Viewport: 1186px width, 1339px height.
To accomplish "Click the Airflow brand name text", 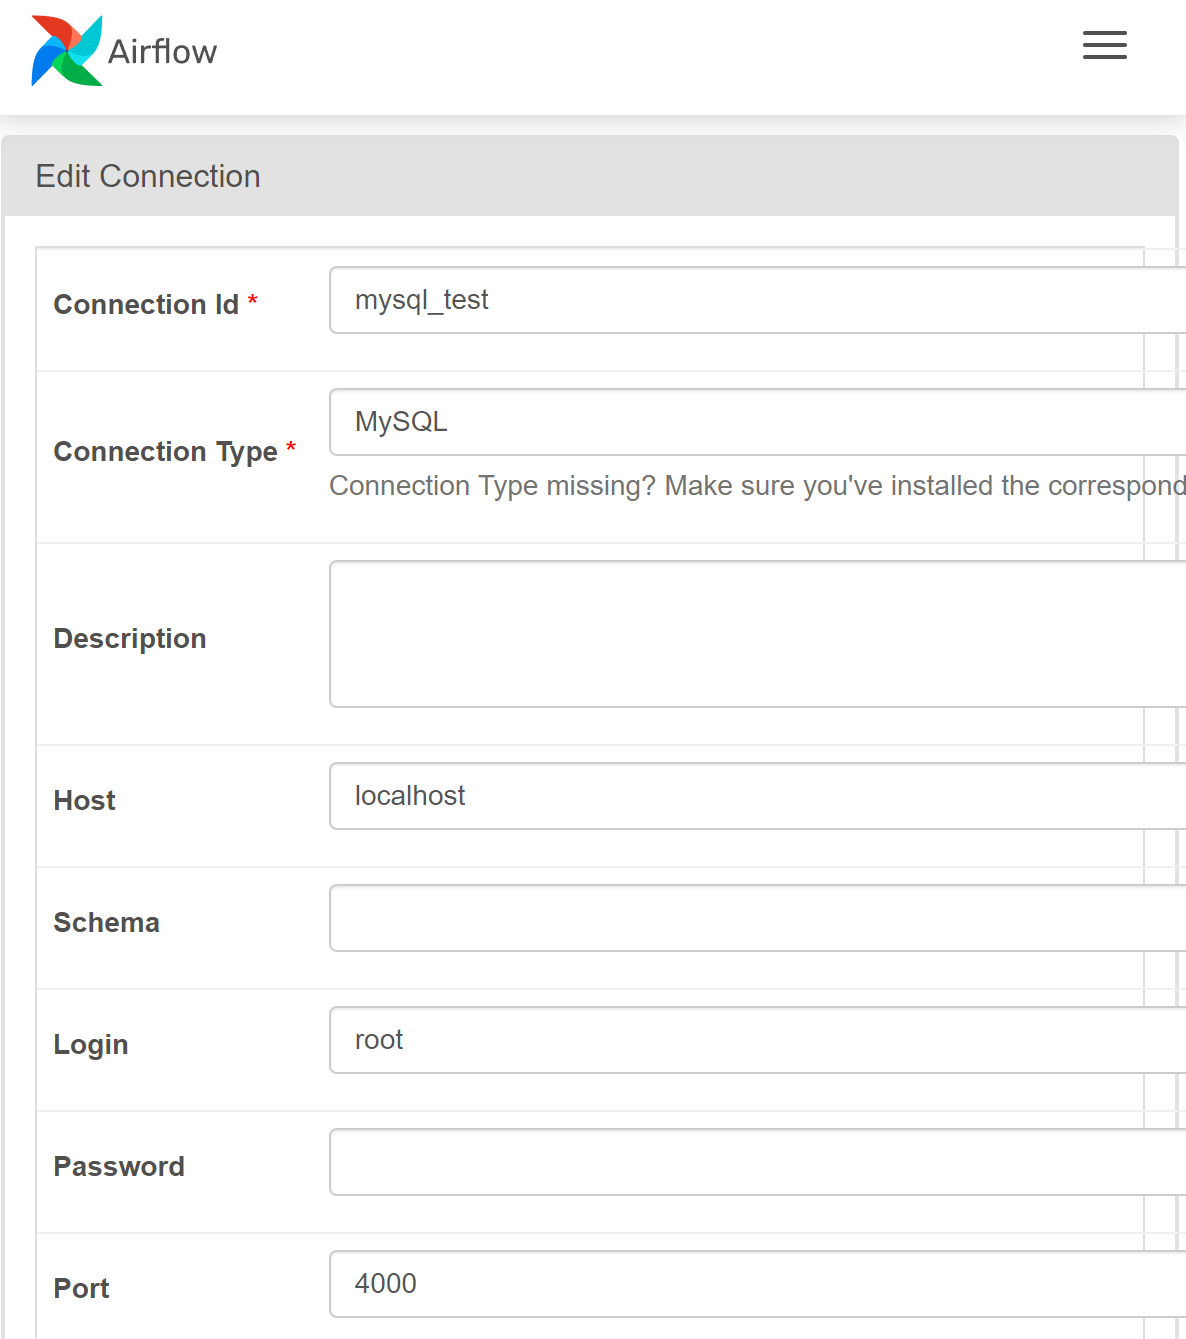I will click(162, 52).
